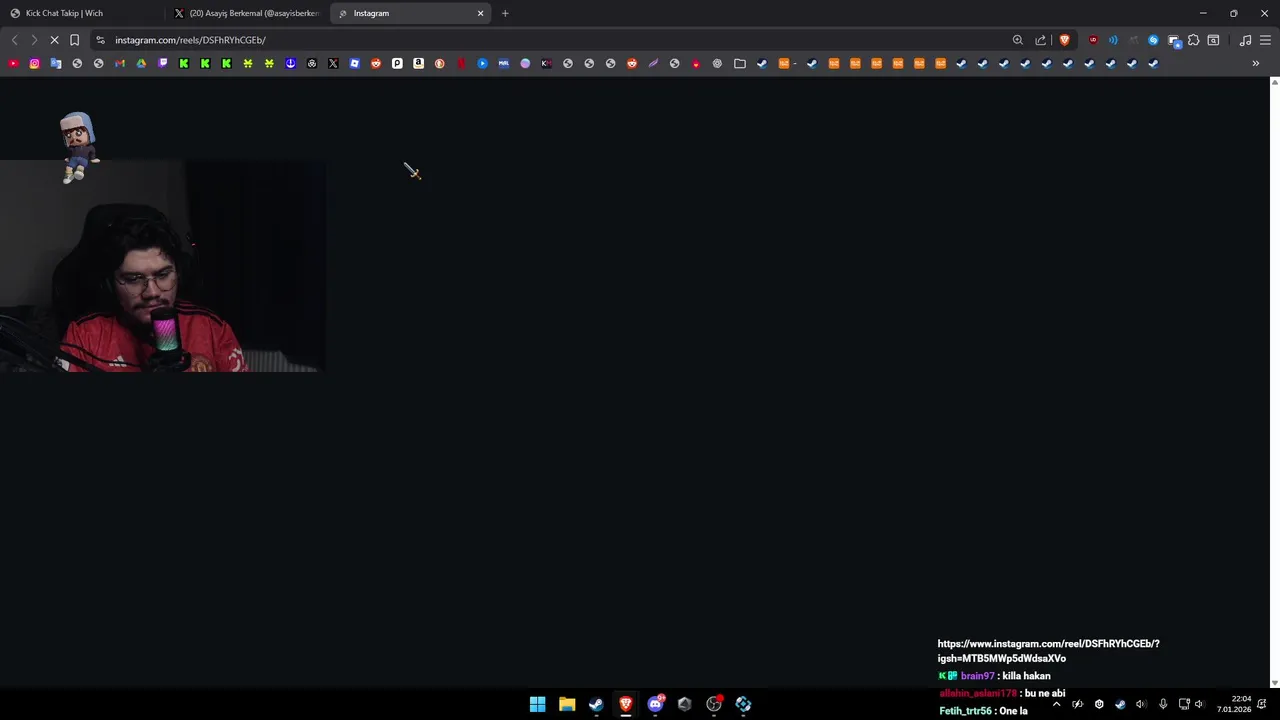Open the uBlock Origin extension

pos(1093,40)
